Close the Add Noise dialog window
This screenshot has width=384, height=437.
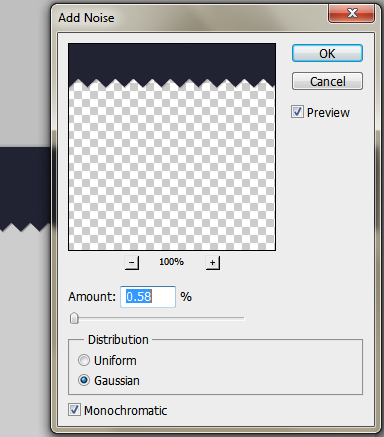(x=351, y=13)
